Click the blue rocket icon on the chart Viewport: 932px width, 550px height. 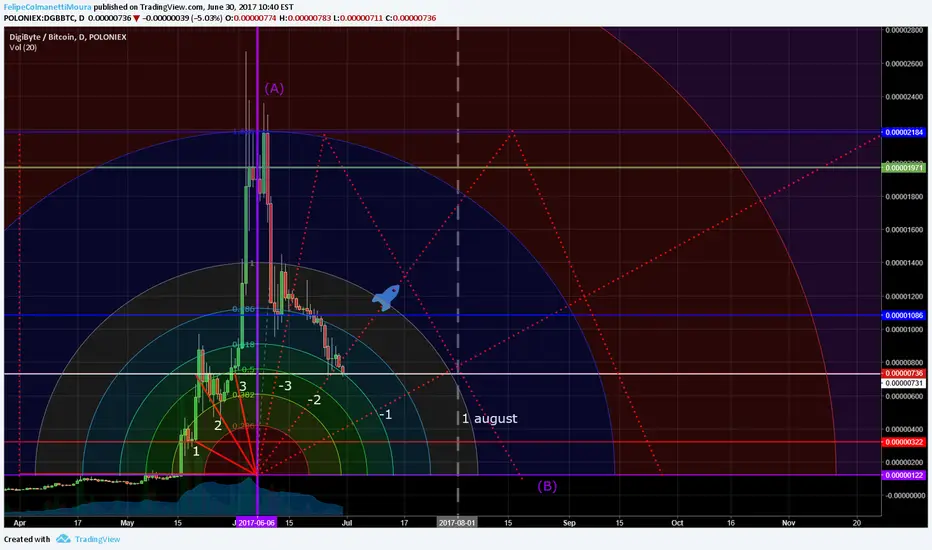(x=386, y=297)
